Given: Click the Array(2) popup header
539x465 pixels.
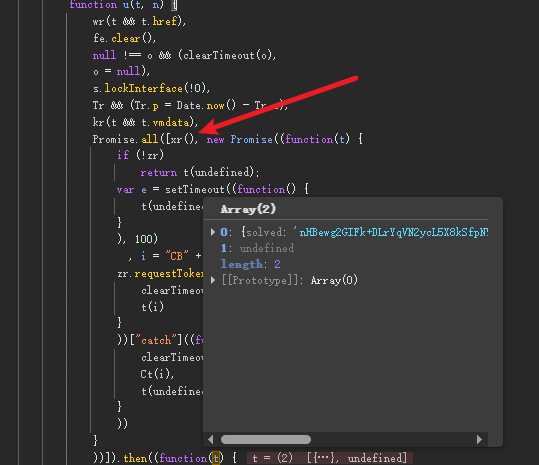Looking at the screenshot, I should 248,209.
